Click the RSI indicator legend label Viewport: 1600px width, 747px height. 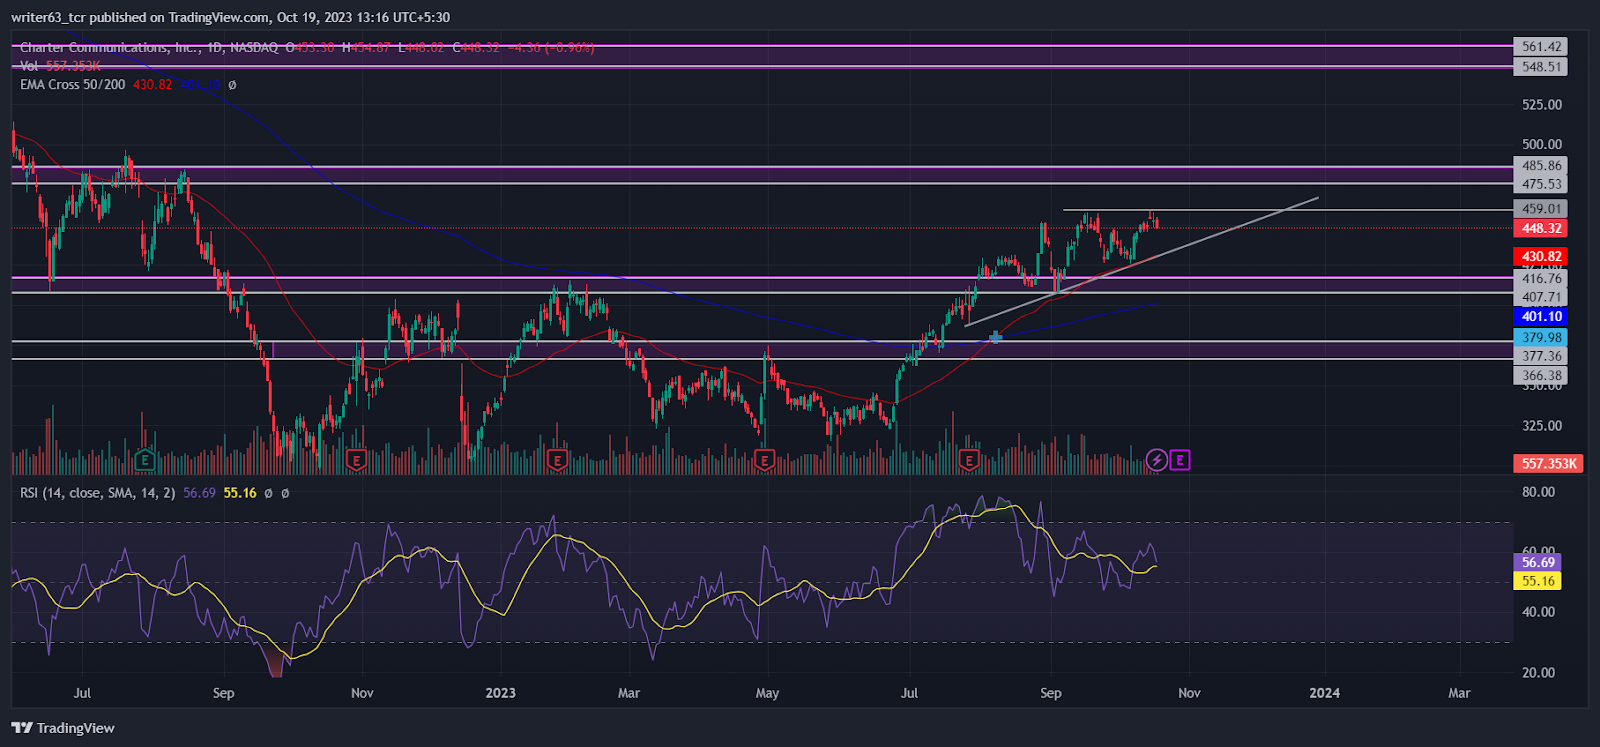tap(98, 493)
